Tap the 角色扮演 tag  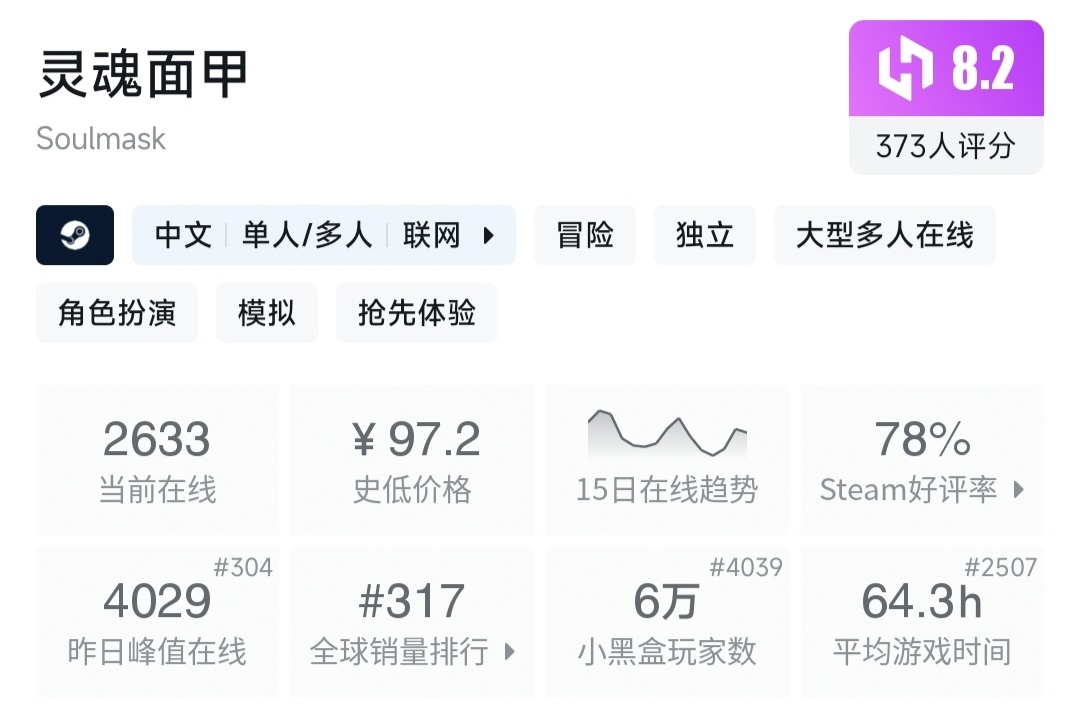117,313
